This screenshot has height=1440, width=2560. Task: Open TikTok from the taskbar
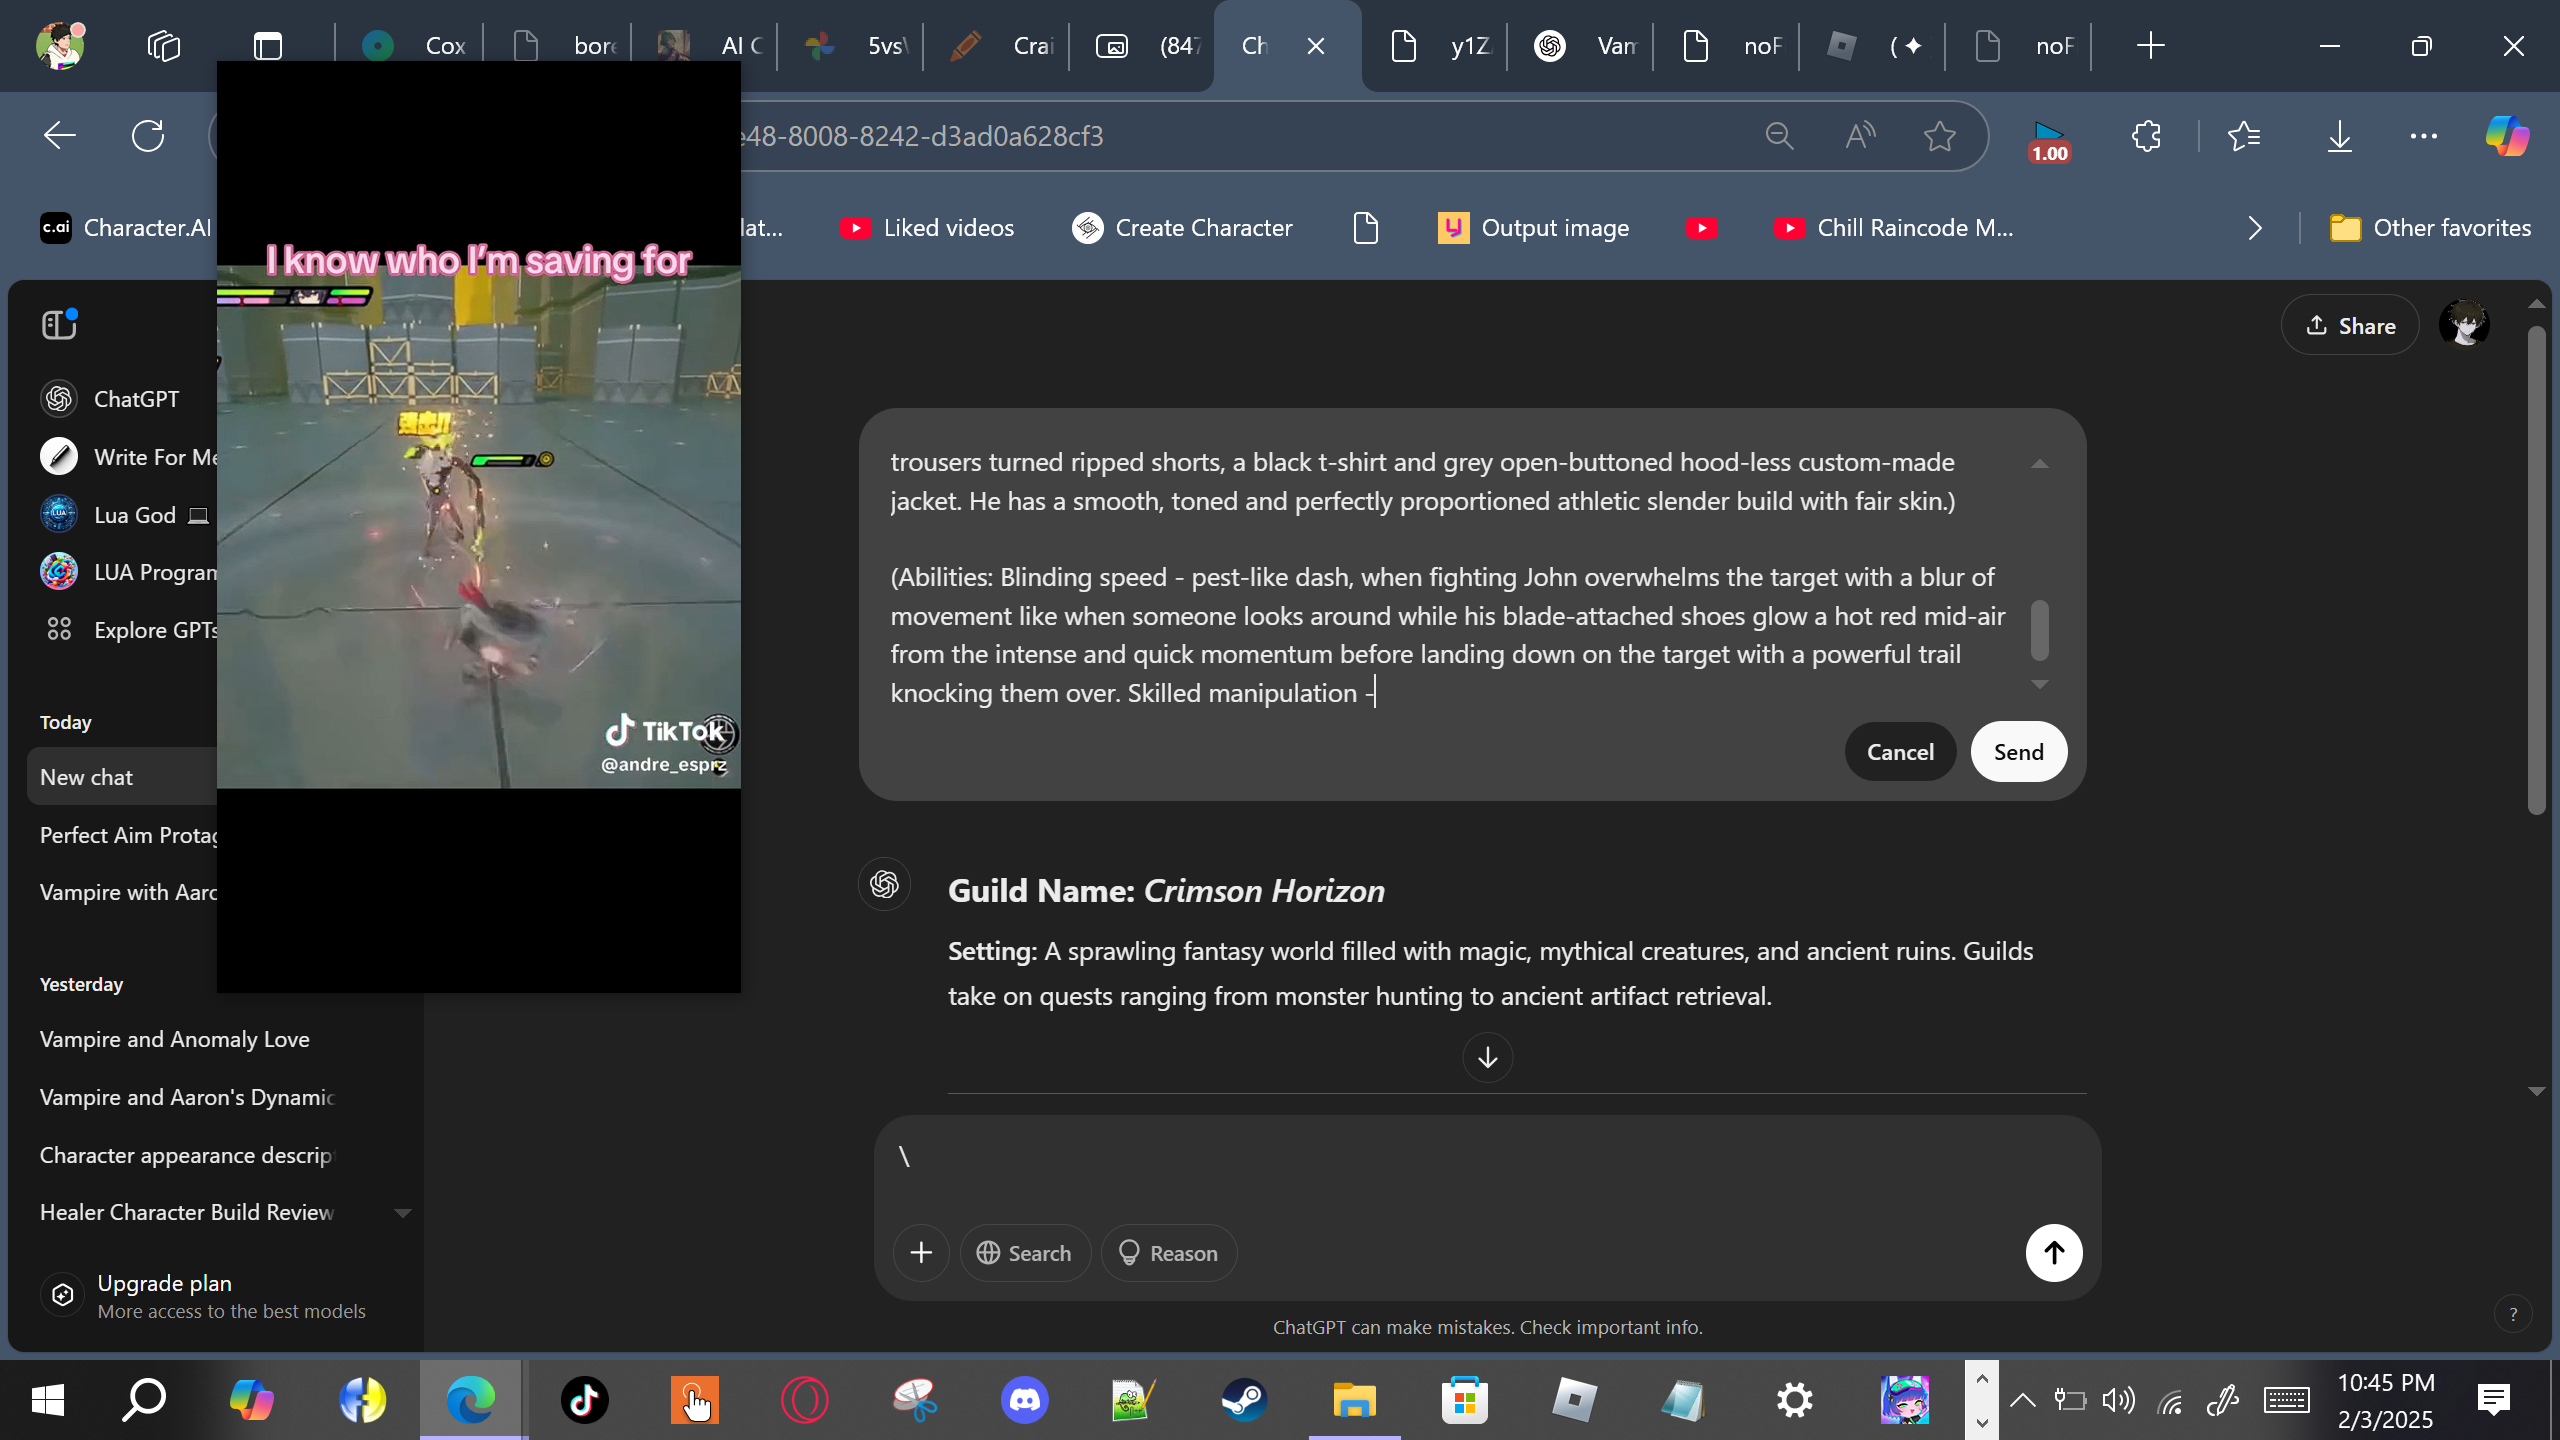[x=584, y=1400]
